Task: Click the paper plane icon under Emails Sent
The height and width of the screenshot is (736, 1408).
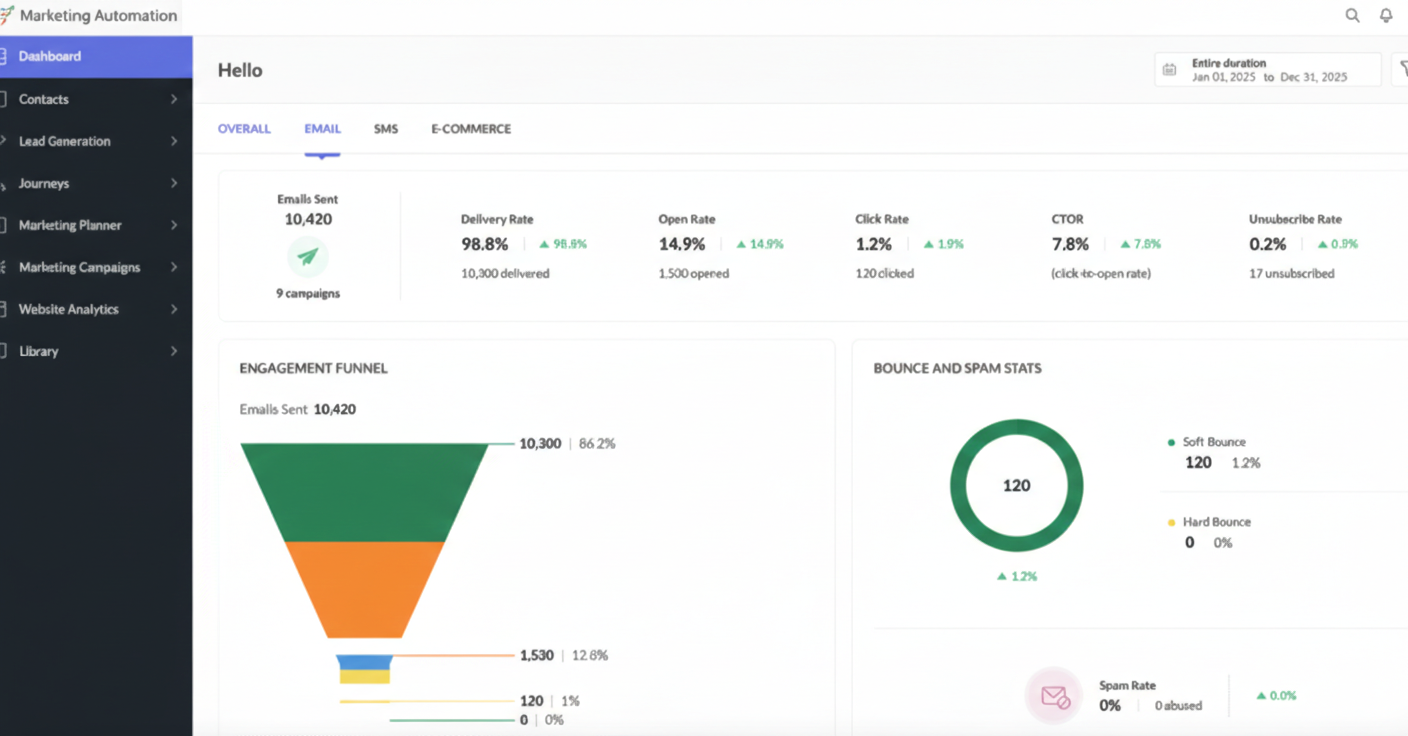Action: (308, 258)
